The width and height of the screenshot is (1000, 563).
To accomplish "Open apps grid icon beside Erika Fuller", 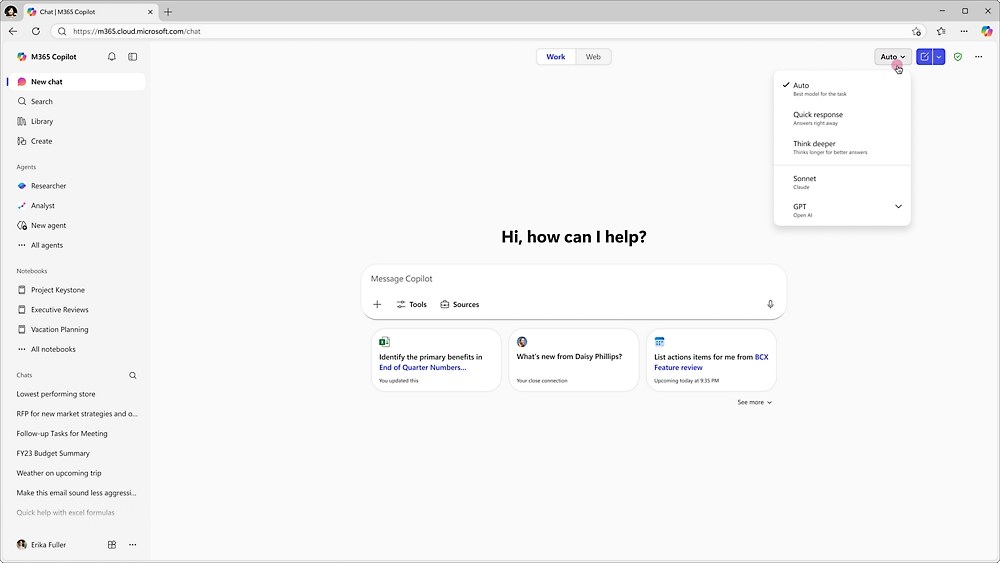I will (112, 545).
